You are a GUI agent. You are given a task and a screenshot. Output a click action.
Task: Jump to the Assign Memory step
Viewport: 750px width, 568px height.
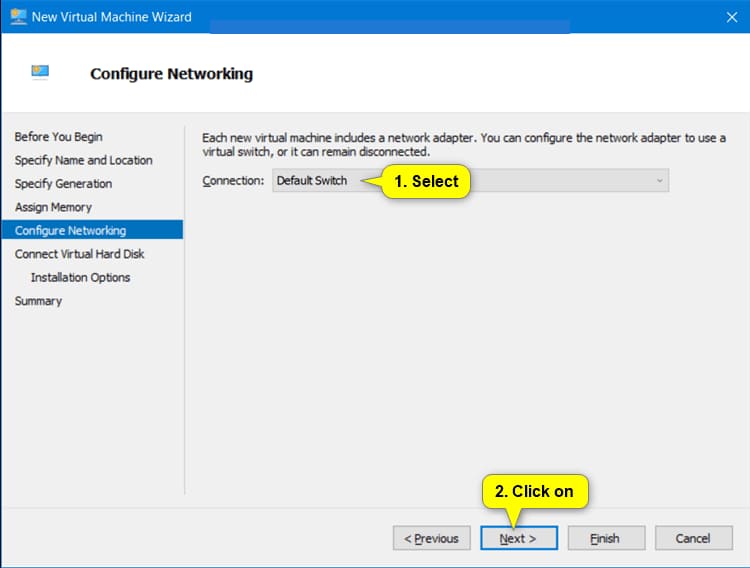tap(53, 207)
